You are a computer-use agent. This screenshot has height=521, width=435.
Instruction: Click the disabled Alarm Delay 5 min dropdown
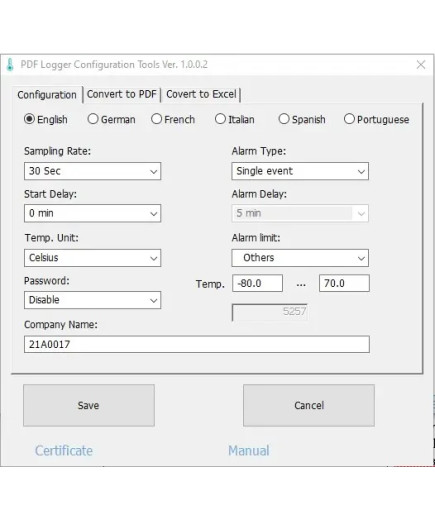pos(300,213)
